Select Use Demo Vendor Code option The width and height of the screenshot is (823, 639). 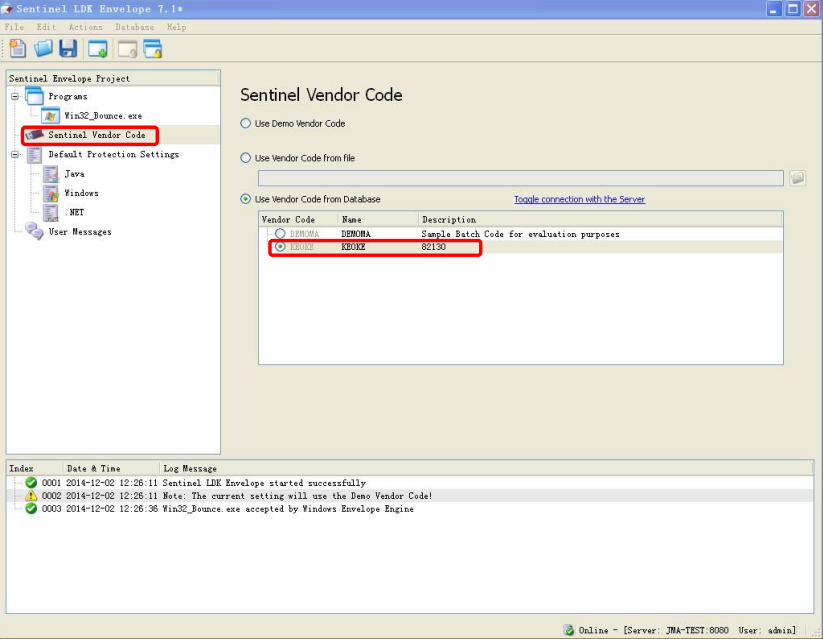pos(246,124)
